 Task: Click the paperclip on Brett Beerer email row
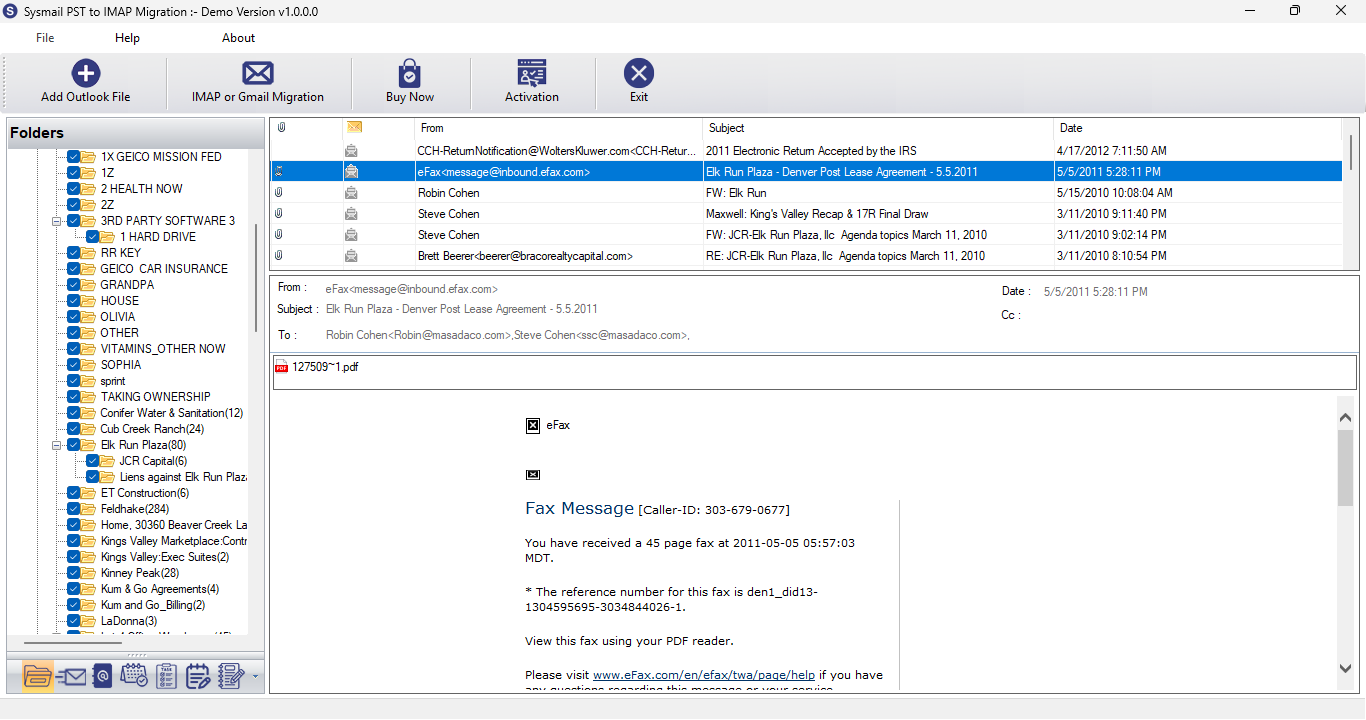279,256
